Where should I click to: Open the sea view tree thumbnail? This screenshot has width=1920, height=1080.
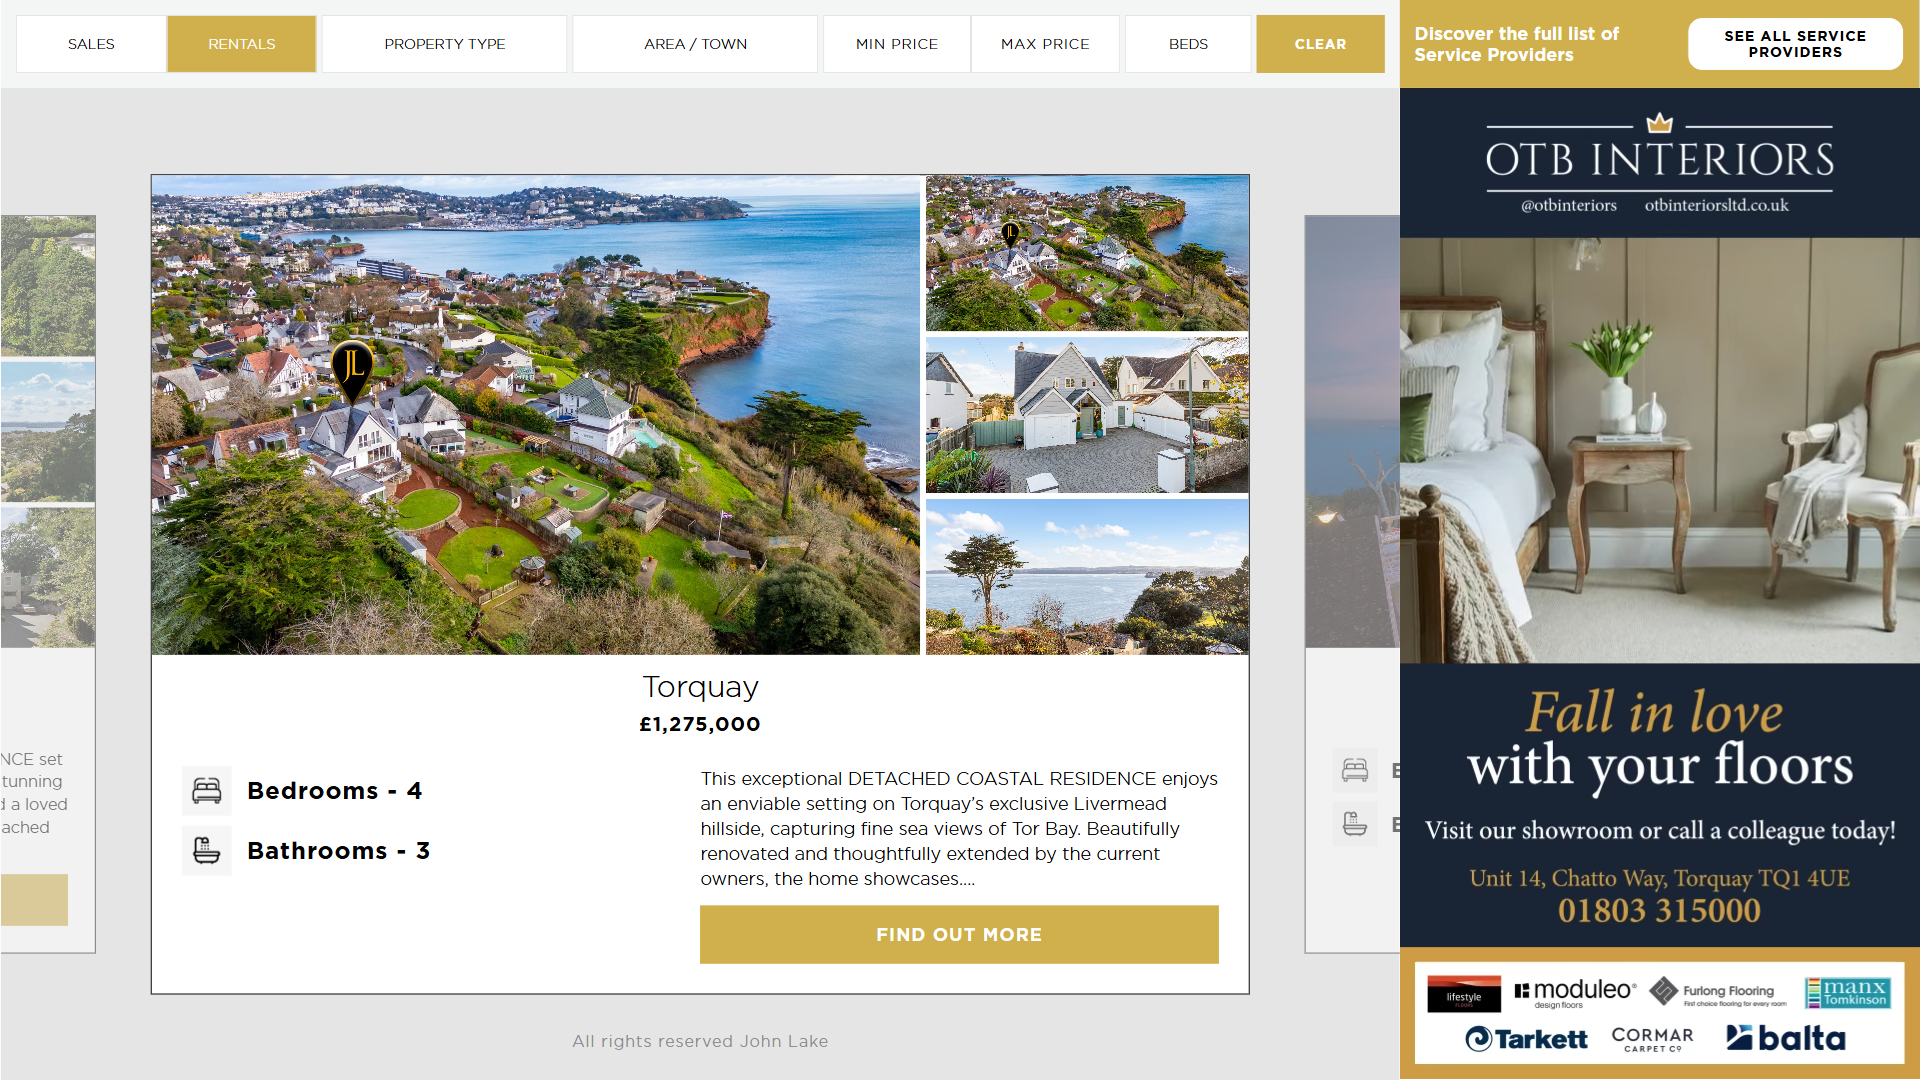point(1087,577)
